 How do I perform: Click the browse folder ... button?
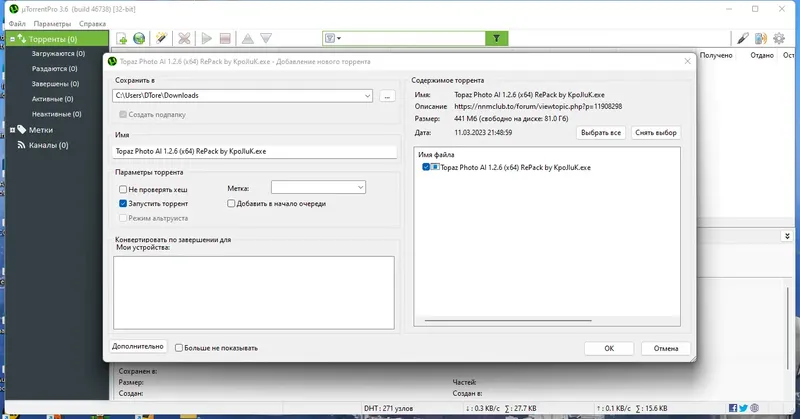(387, 96)
